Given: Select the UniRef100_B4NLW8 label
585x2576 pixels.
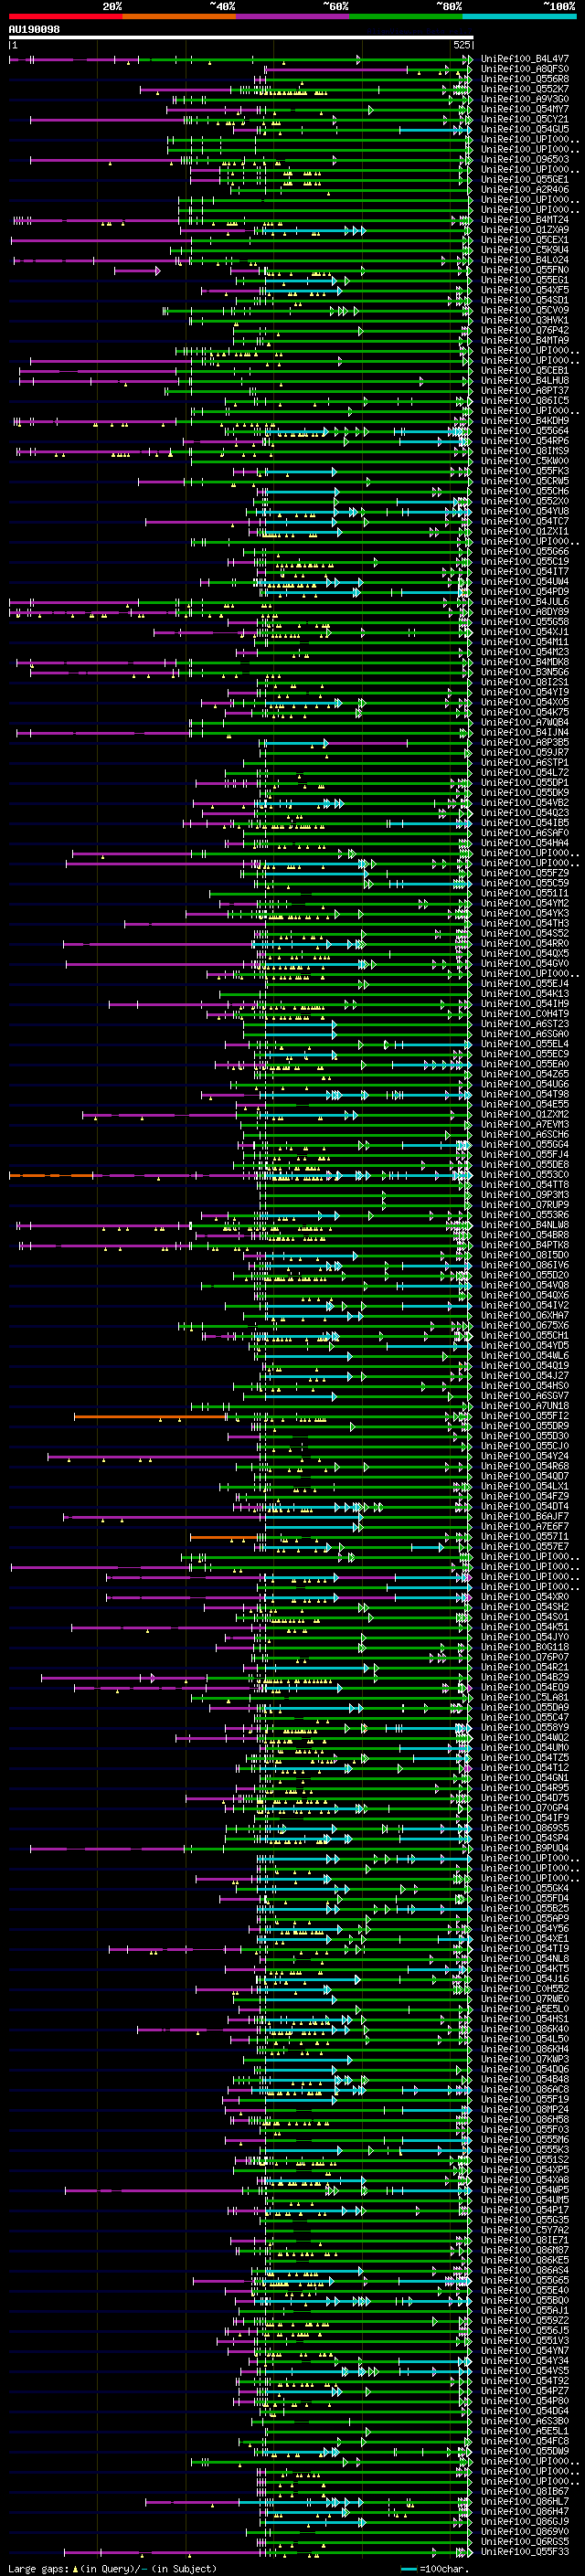Looking at the screenshot, I should [525, 1225].
